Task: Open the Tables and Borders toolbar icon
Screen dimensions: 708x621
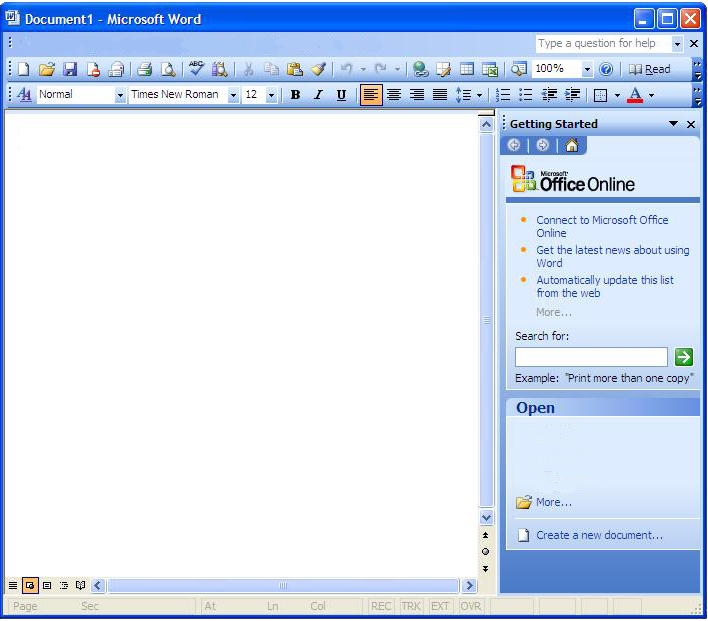Action: point(443,69)
